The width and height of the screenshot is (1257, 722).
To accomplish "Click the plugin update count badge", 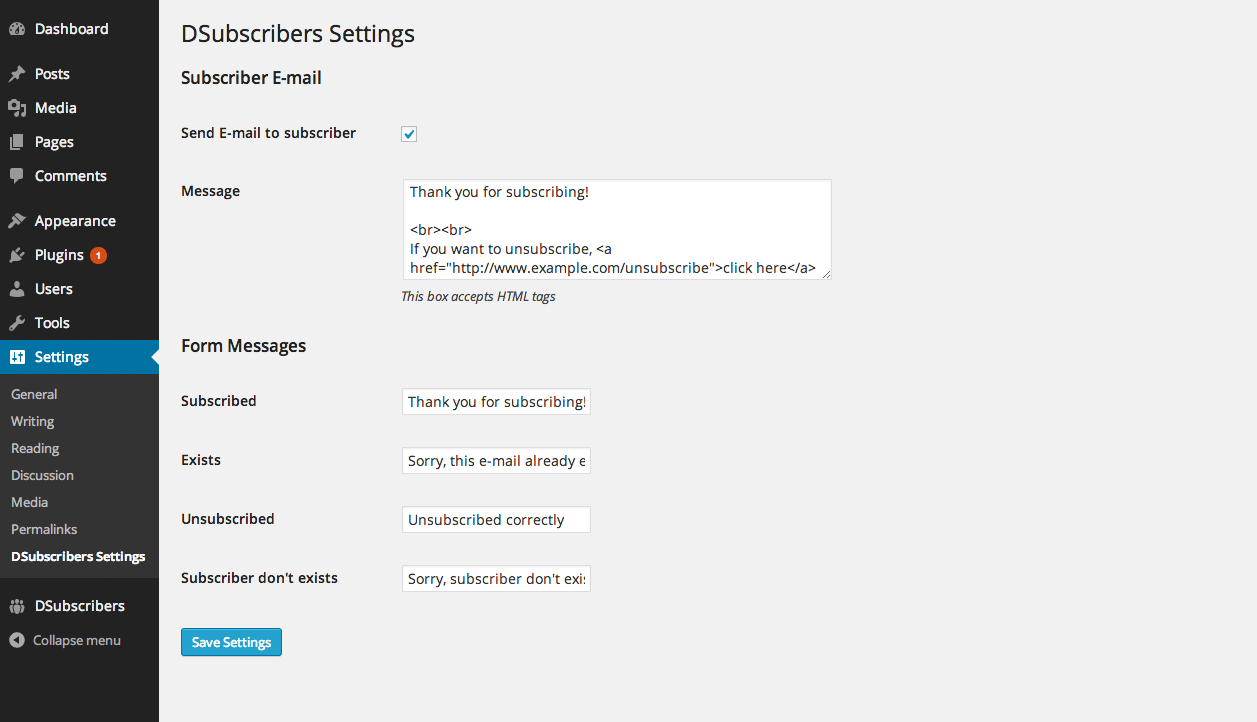I will (x=98, y=255).
